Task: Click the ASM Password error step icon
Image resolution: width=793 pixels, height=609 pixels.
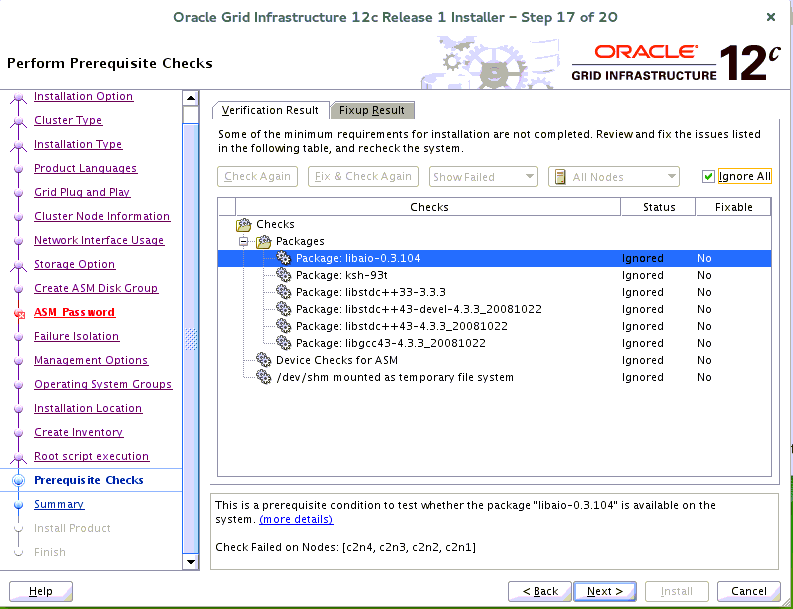Action: point(19,313)
